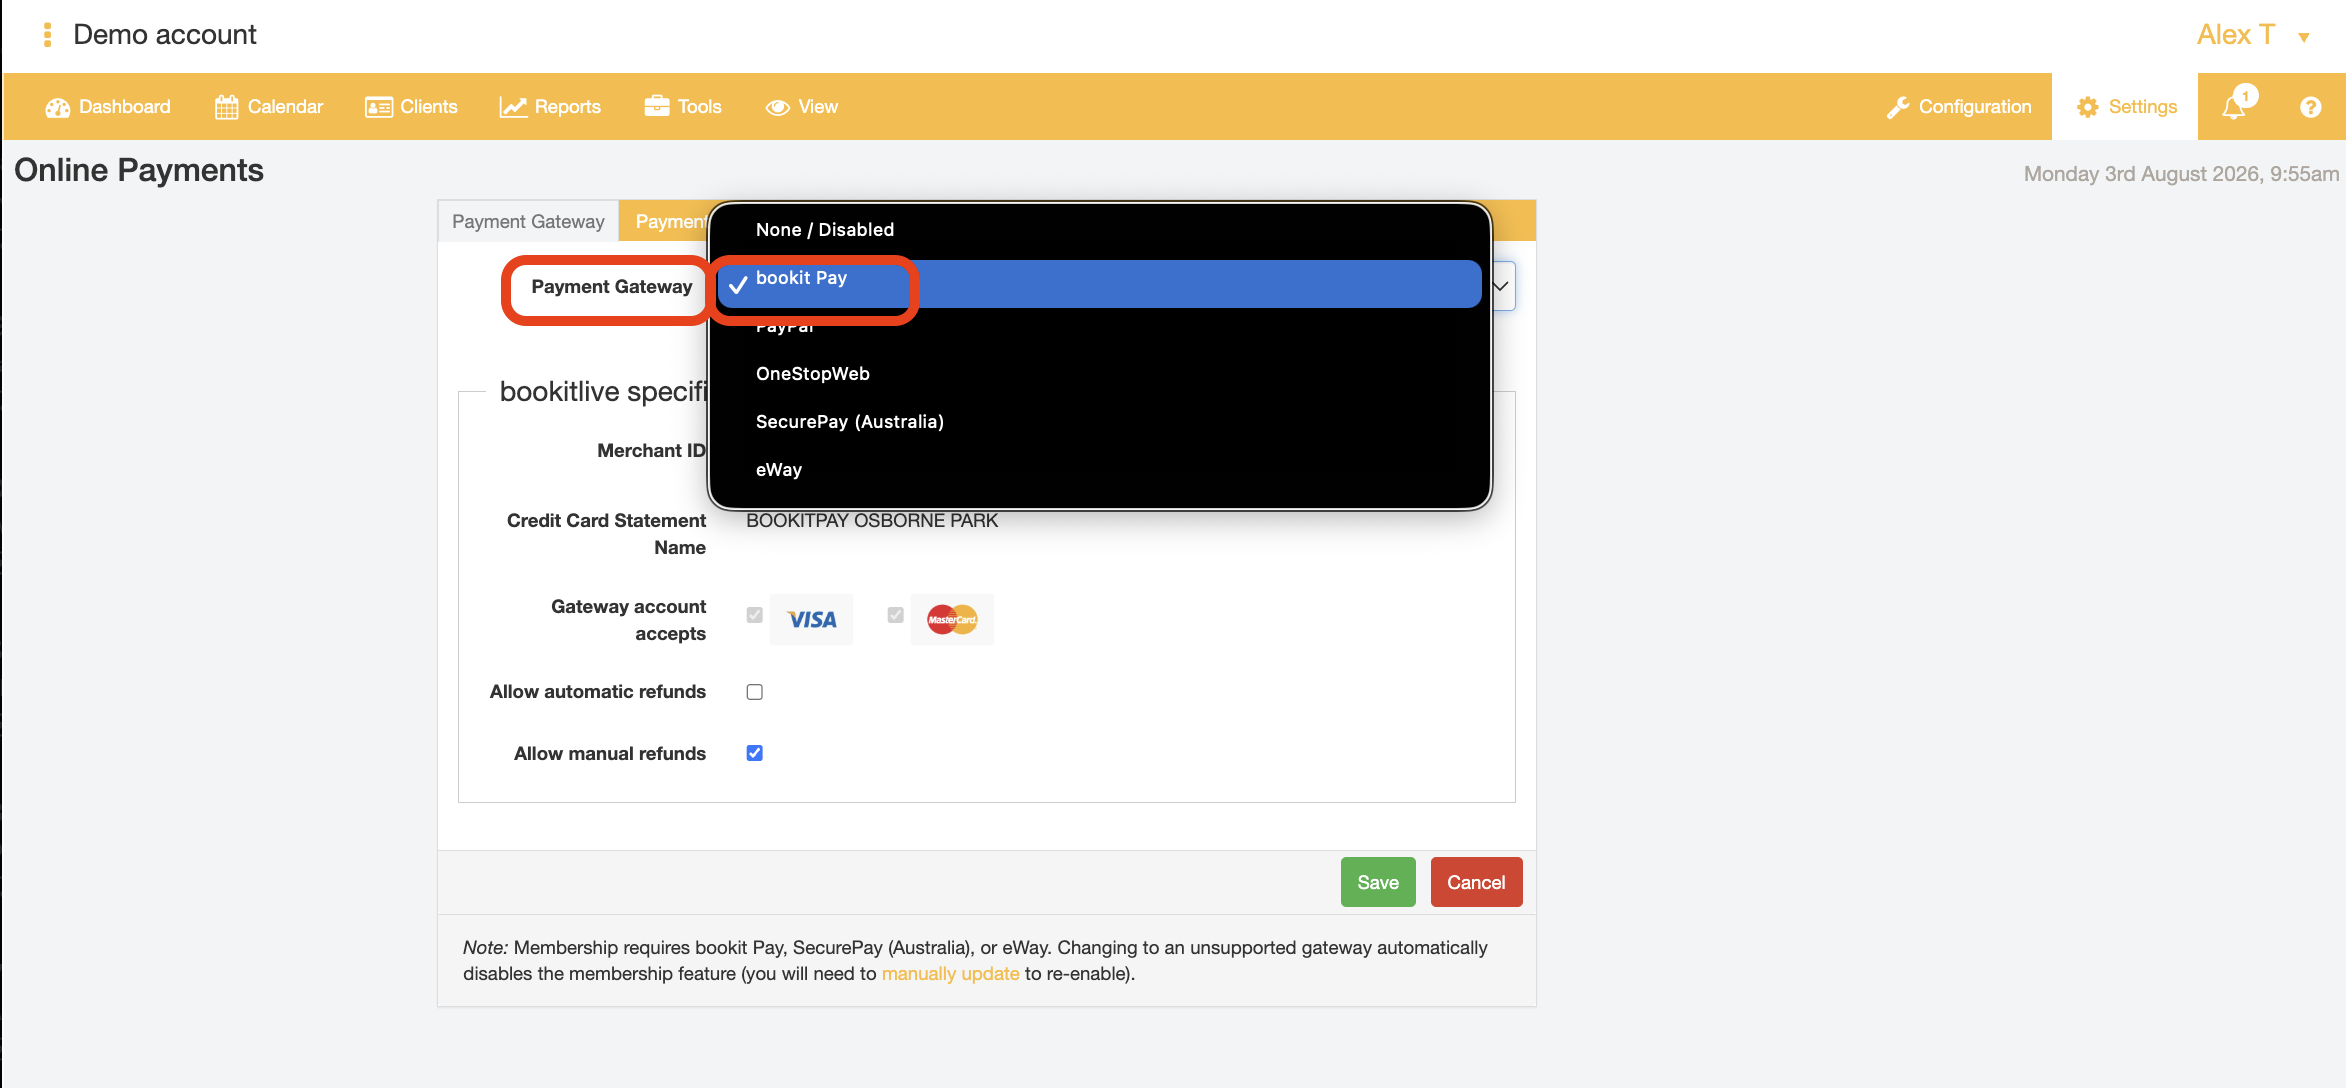Image resolution: width=2346 pixels, height=1088 pixels.
Task: Click the MasterCard logo
Action: point(952,620)
